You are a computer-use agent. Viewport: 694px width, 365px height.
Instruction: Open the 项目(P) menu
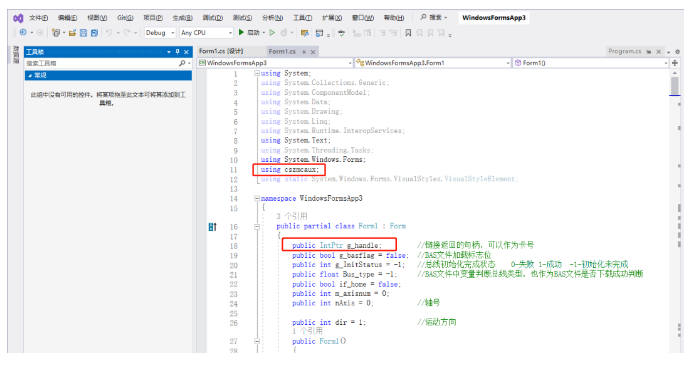(153, 18)
